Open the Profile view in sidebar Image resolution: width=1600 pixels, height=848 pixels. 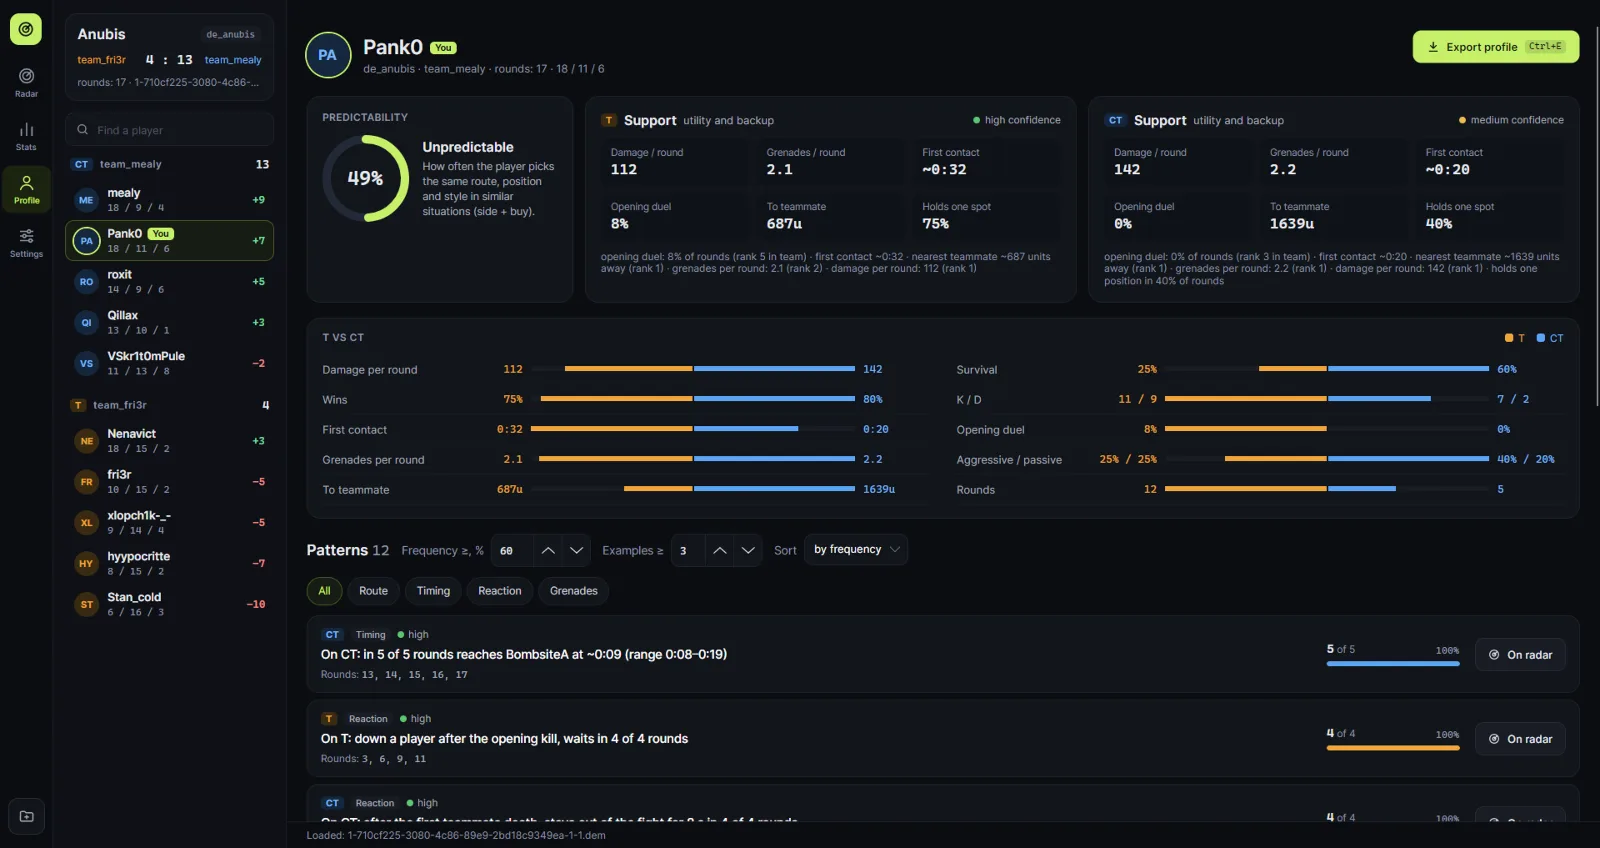point(26,190)
